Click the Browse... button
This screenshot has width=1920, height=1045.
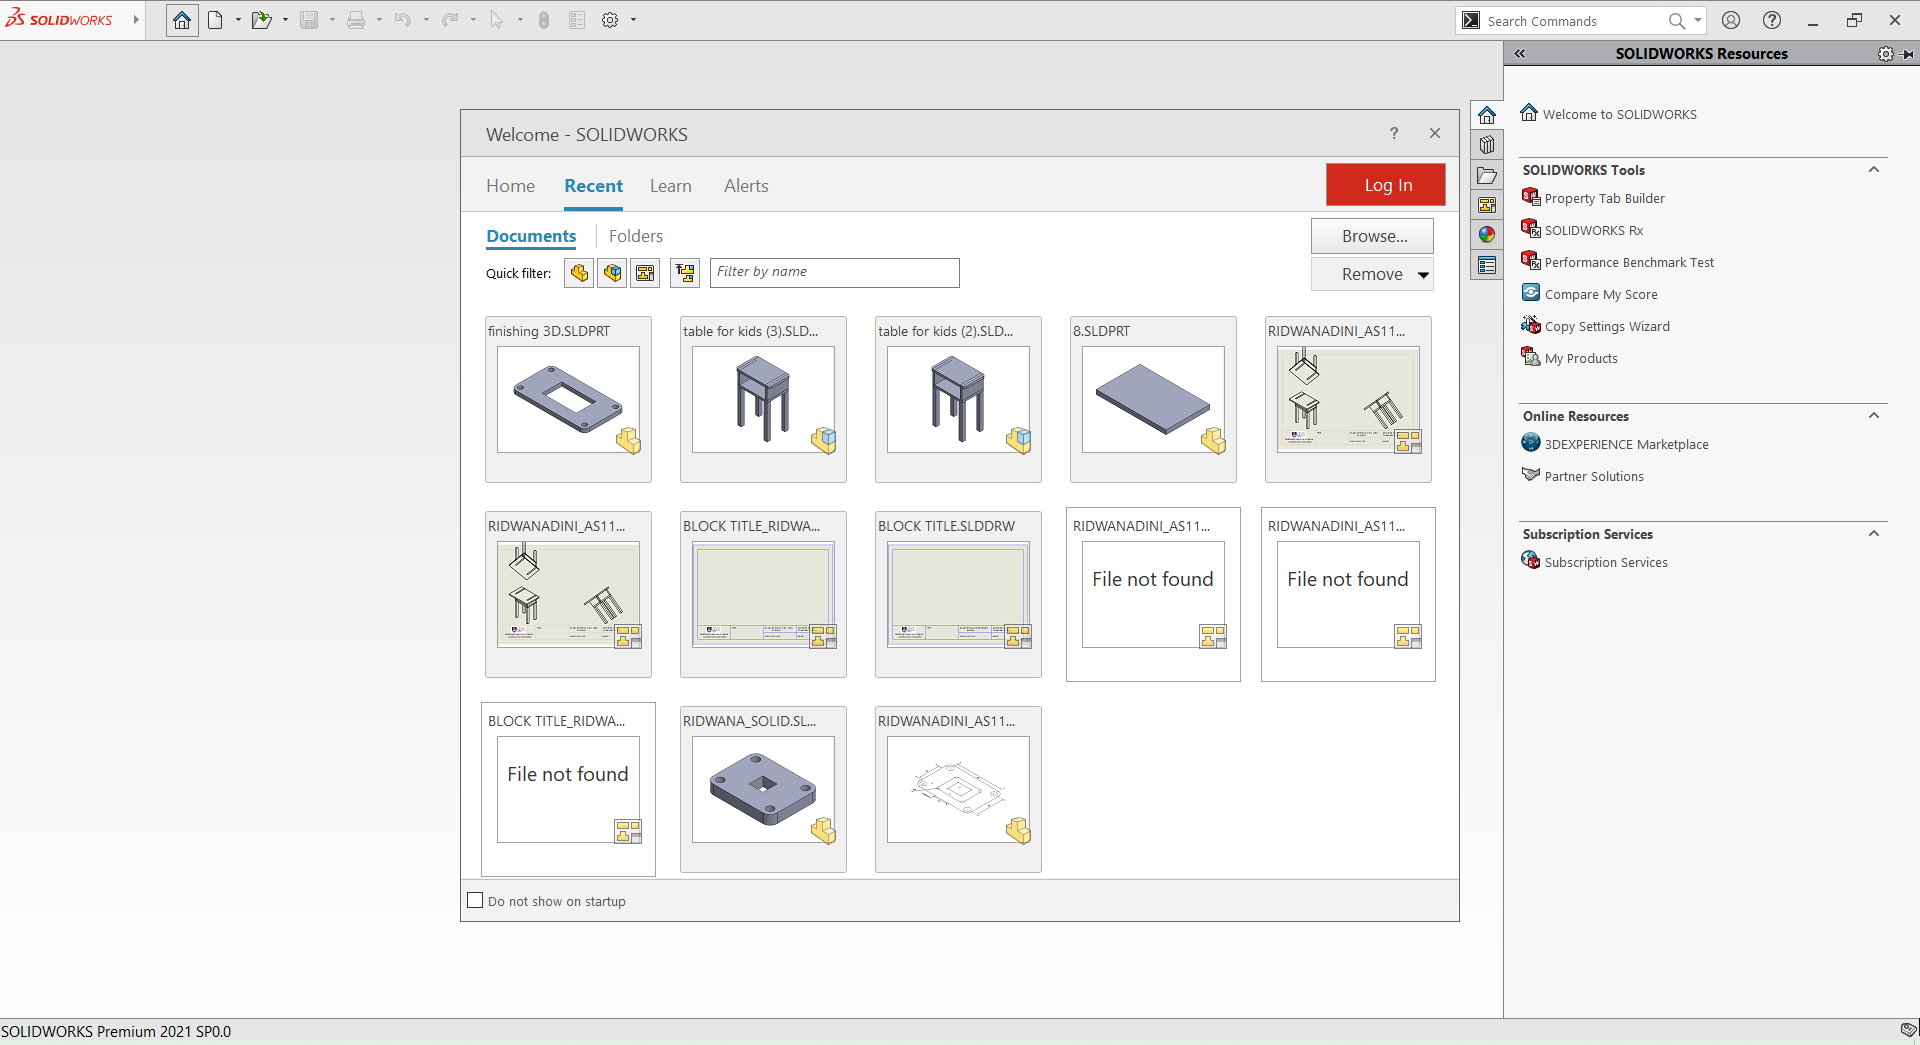coord(1372,236)
